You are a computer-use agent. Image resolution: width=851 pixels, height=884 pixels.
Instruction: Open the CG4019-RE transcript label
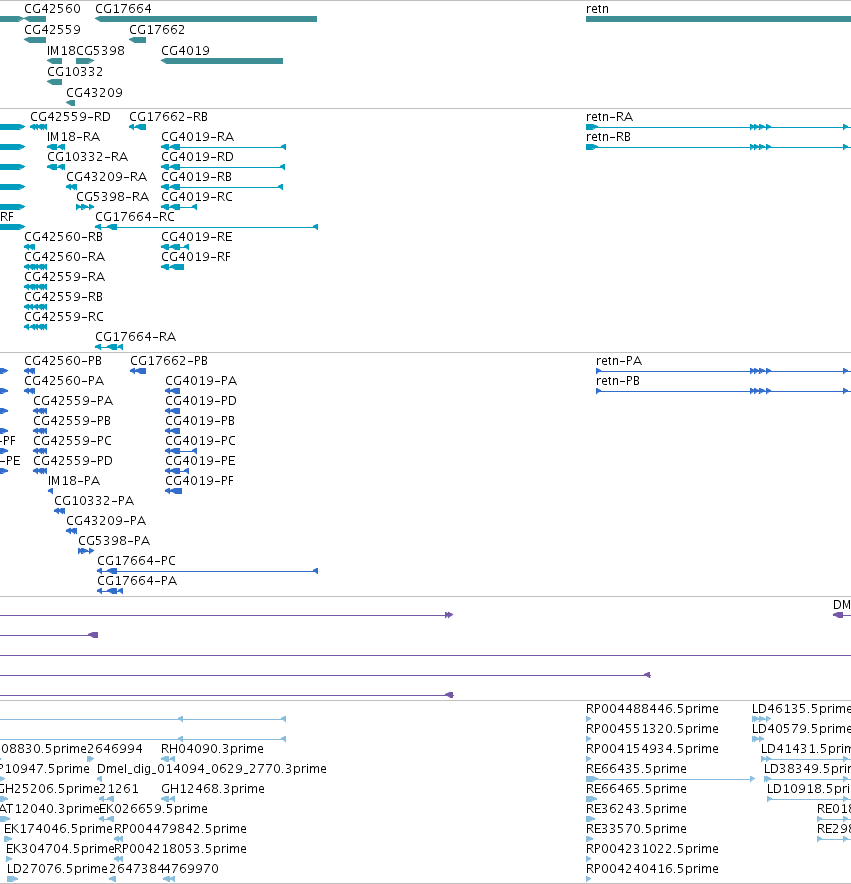pyautogui.click(x=197, y=237)
